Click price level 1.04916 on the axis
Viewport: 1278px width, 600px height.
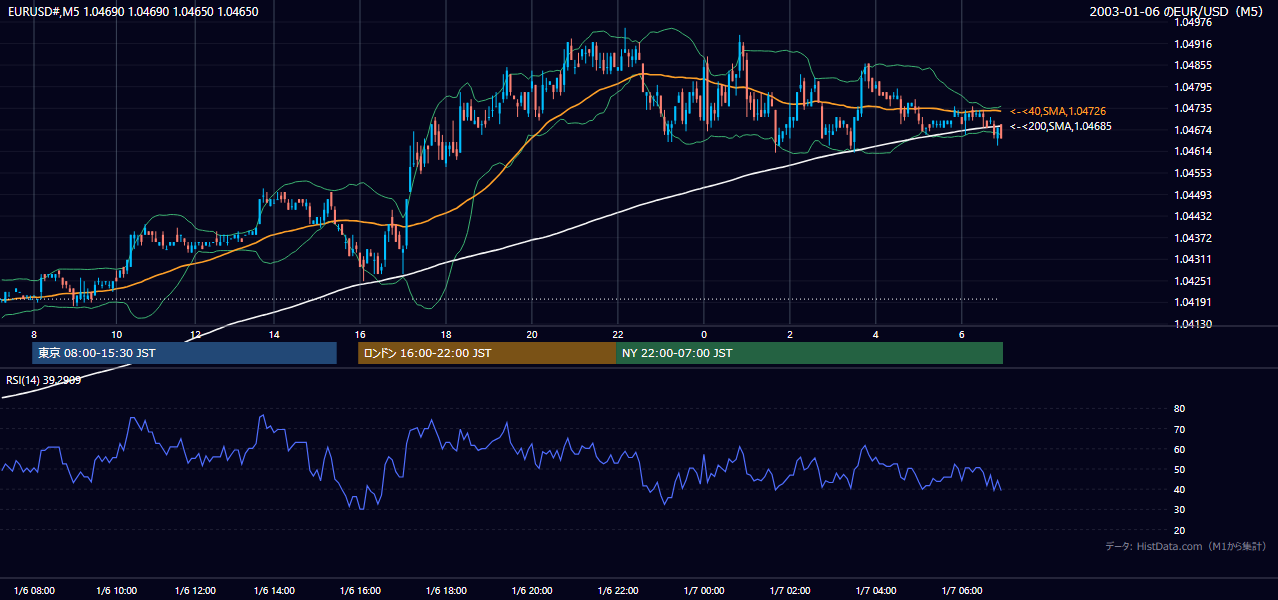click(1194, 44)
